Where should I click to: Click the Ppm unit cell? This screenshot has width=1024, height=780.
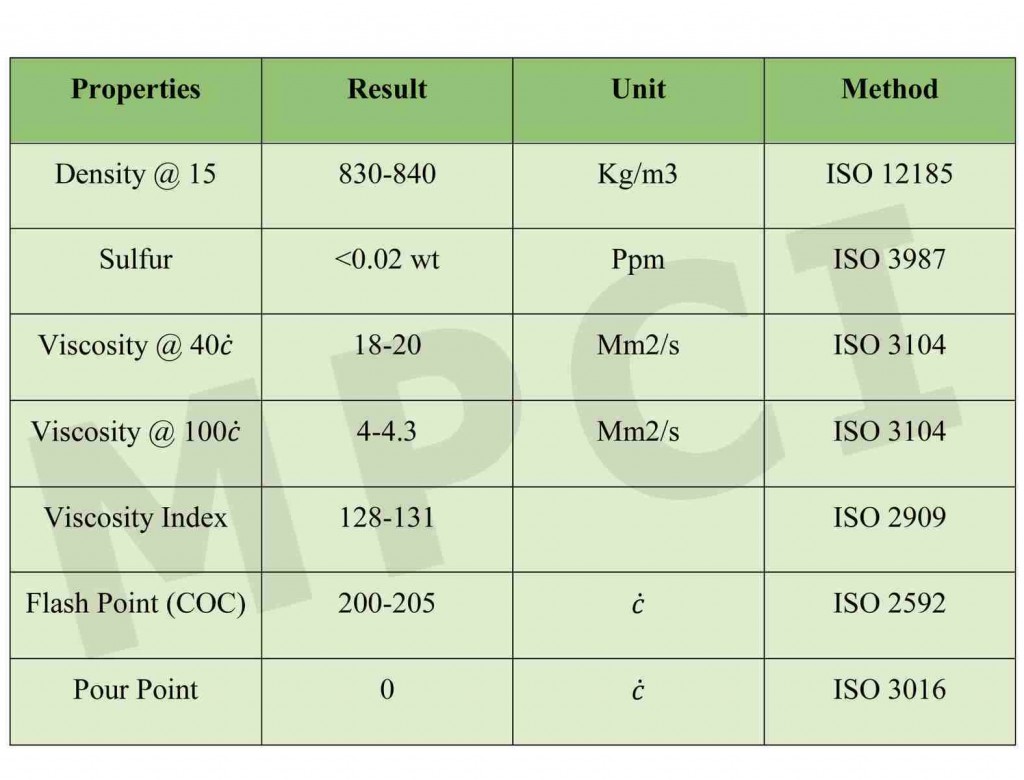point(638,260)
